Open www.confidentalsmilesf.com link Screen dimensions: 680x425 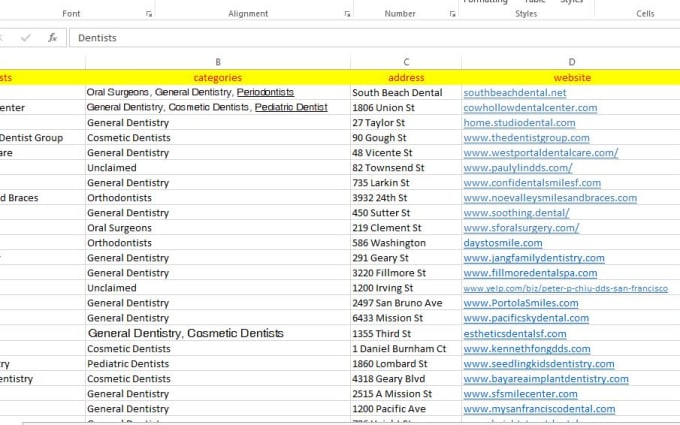click(x=532, y=183)
